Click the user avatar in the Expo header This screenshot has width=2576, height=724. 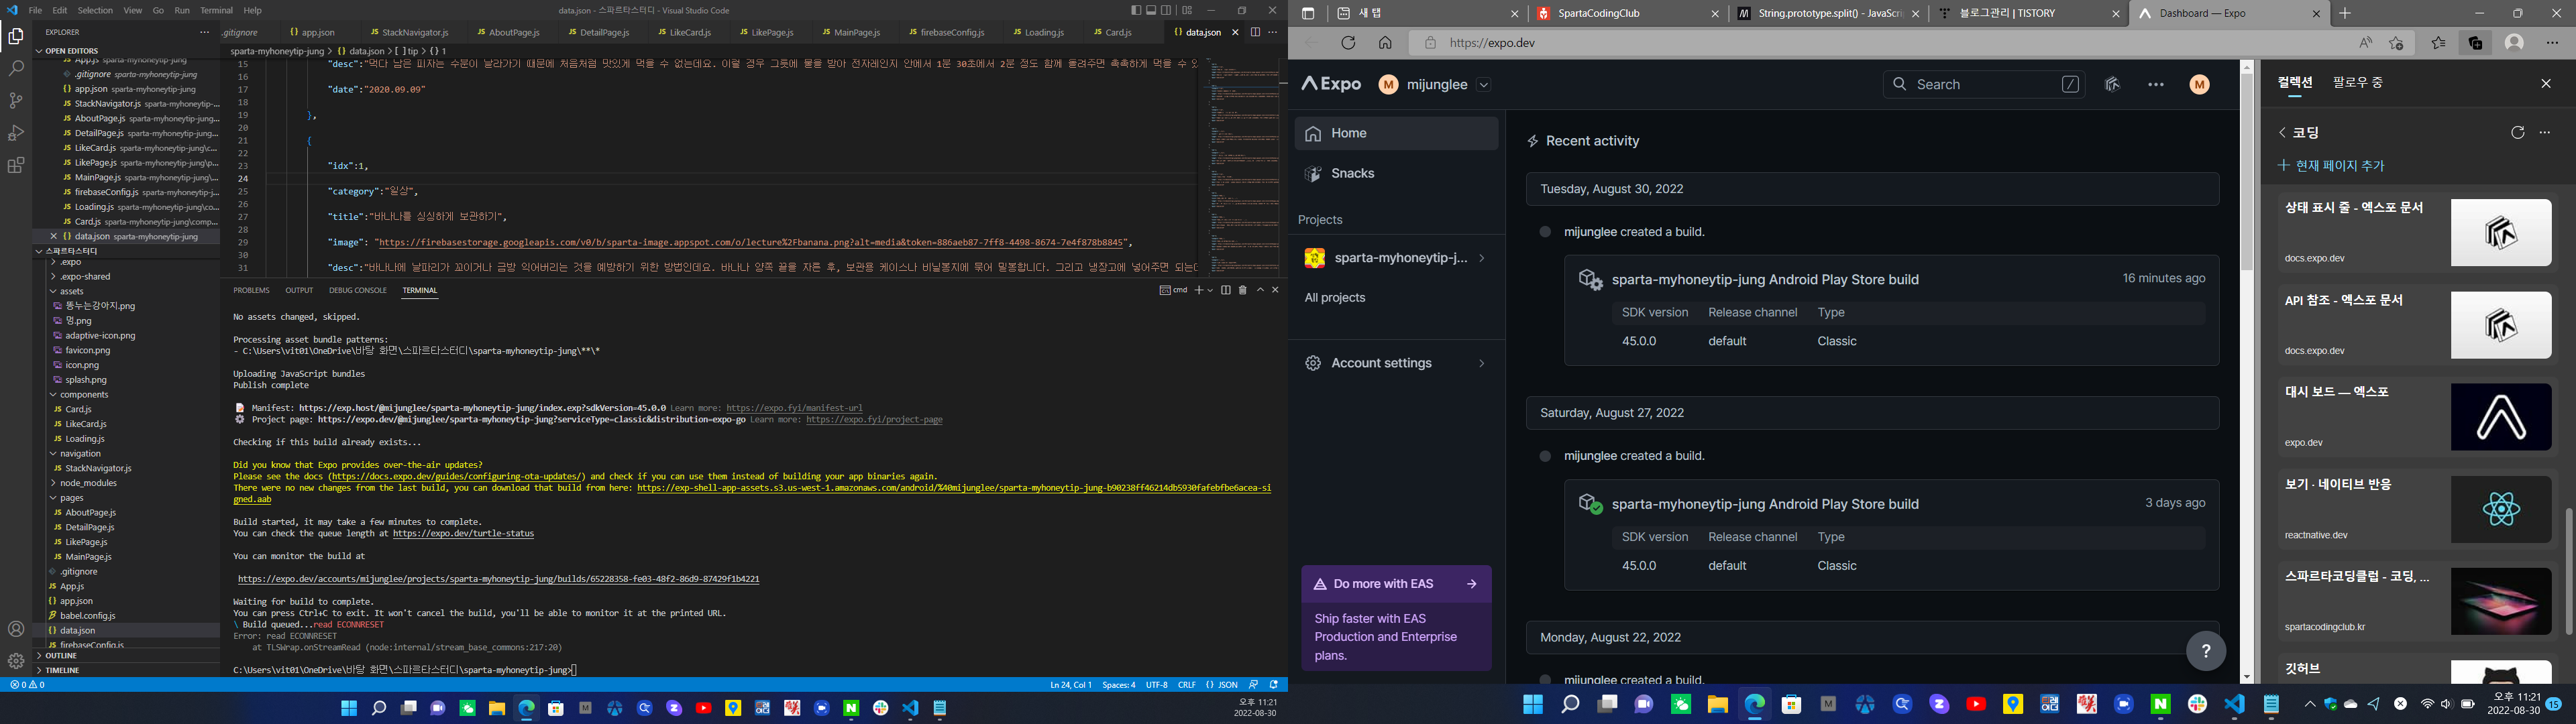pyautogui.click(x=2200, y=85)
